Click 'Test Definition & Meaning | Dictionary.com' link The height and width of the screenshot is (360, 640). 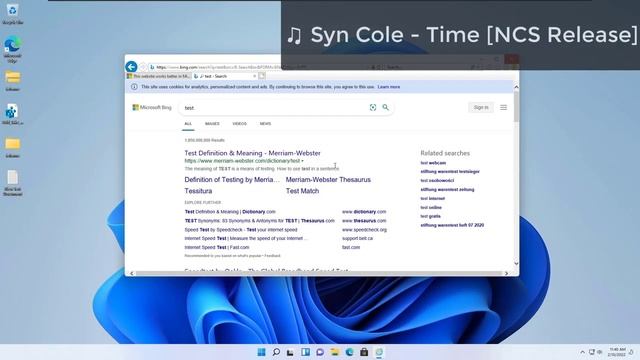[x=230, y=212]
